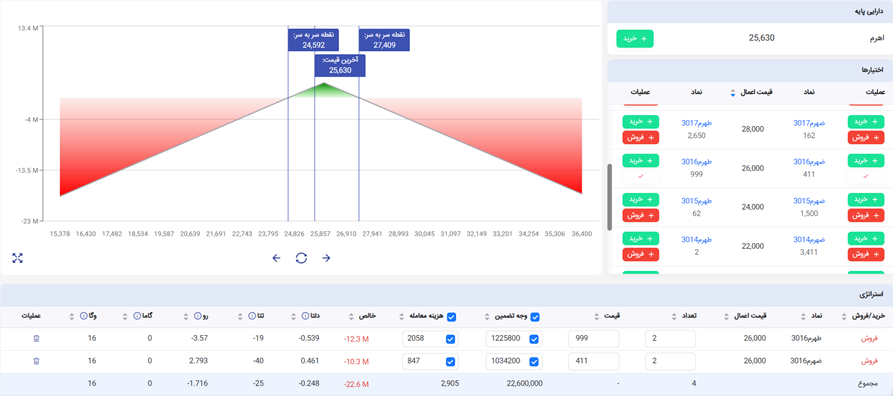Delete the طهرم3016 strategy row
Screen dimensions: 893x396
click(x=36, y=339)
